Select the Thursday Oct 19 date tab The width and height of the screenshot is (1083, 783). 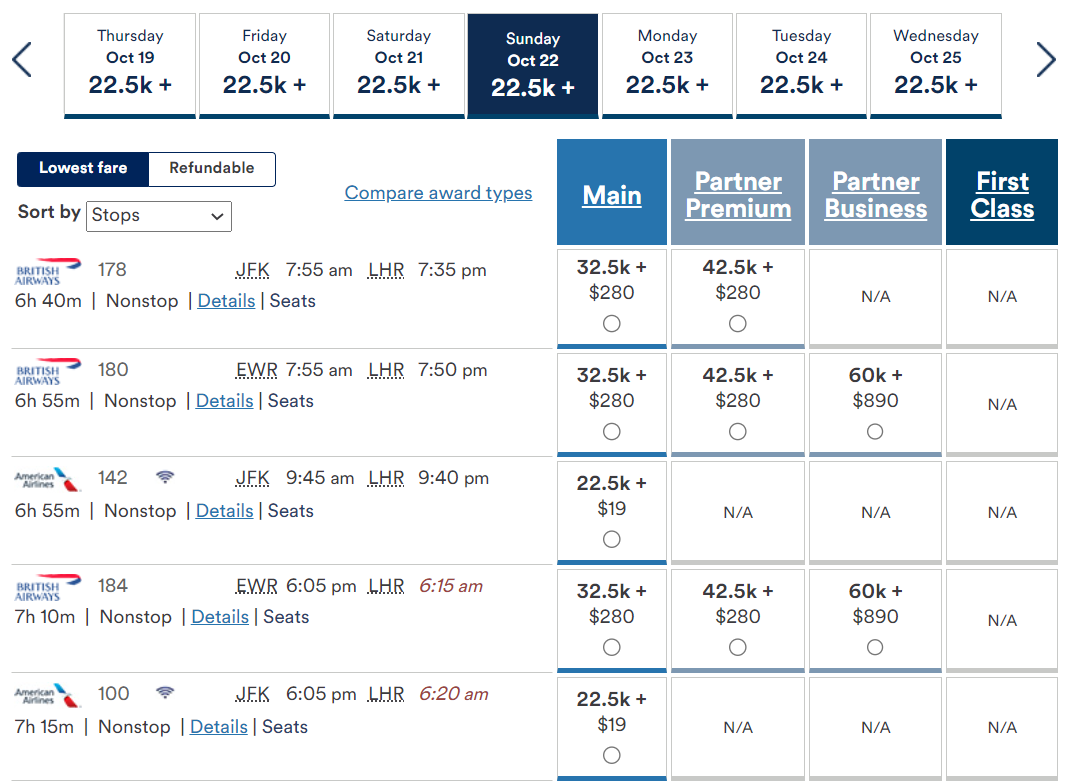(x=129, y=65)
